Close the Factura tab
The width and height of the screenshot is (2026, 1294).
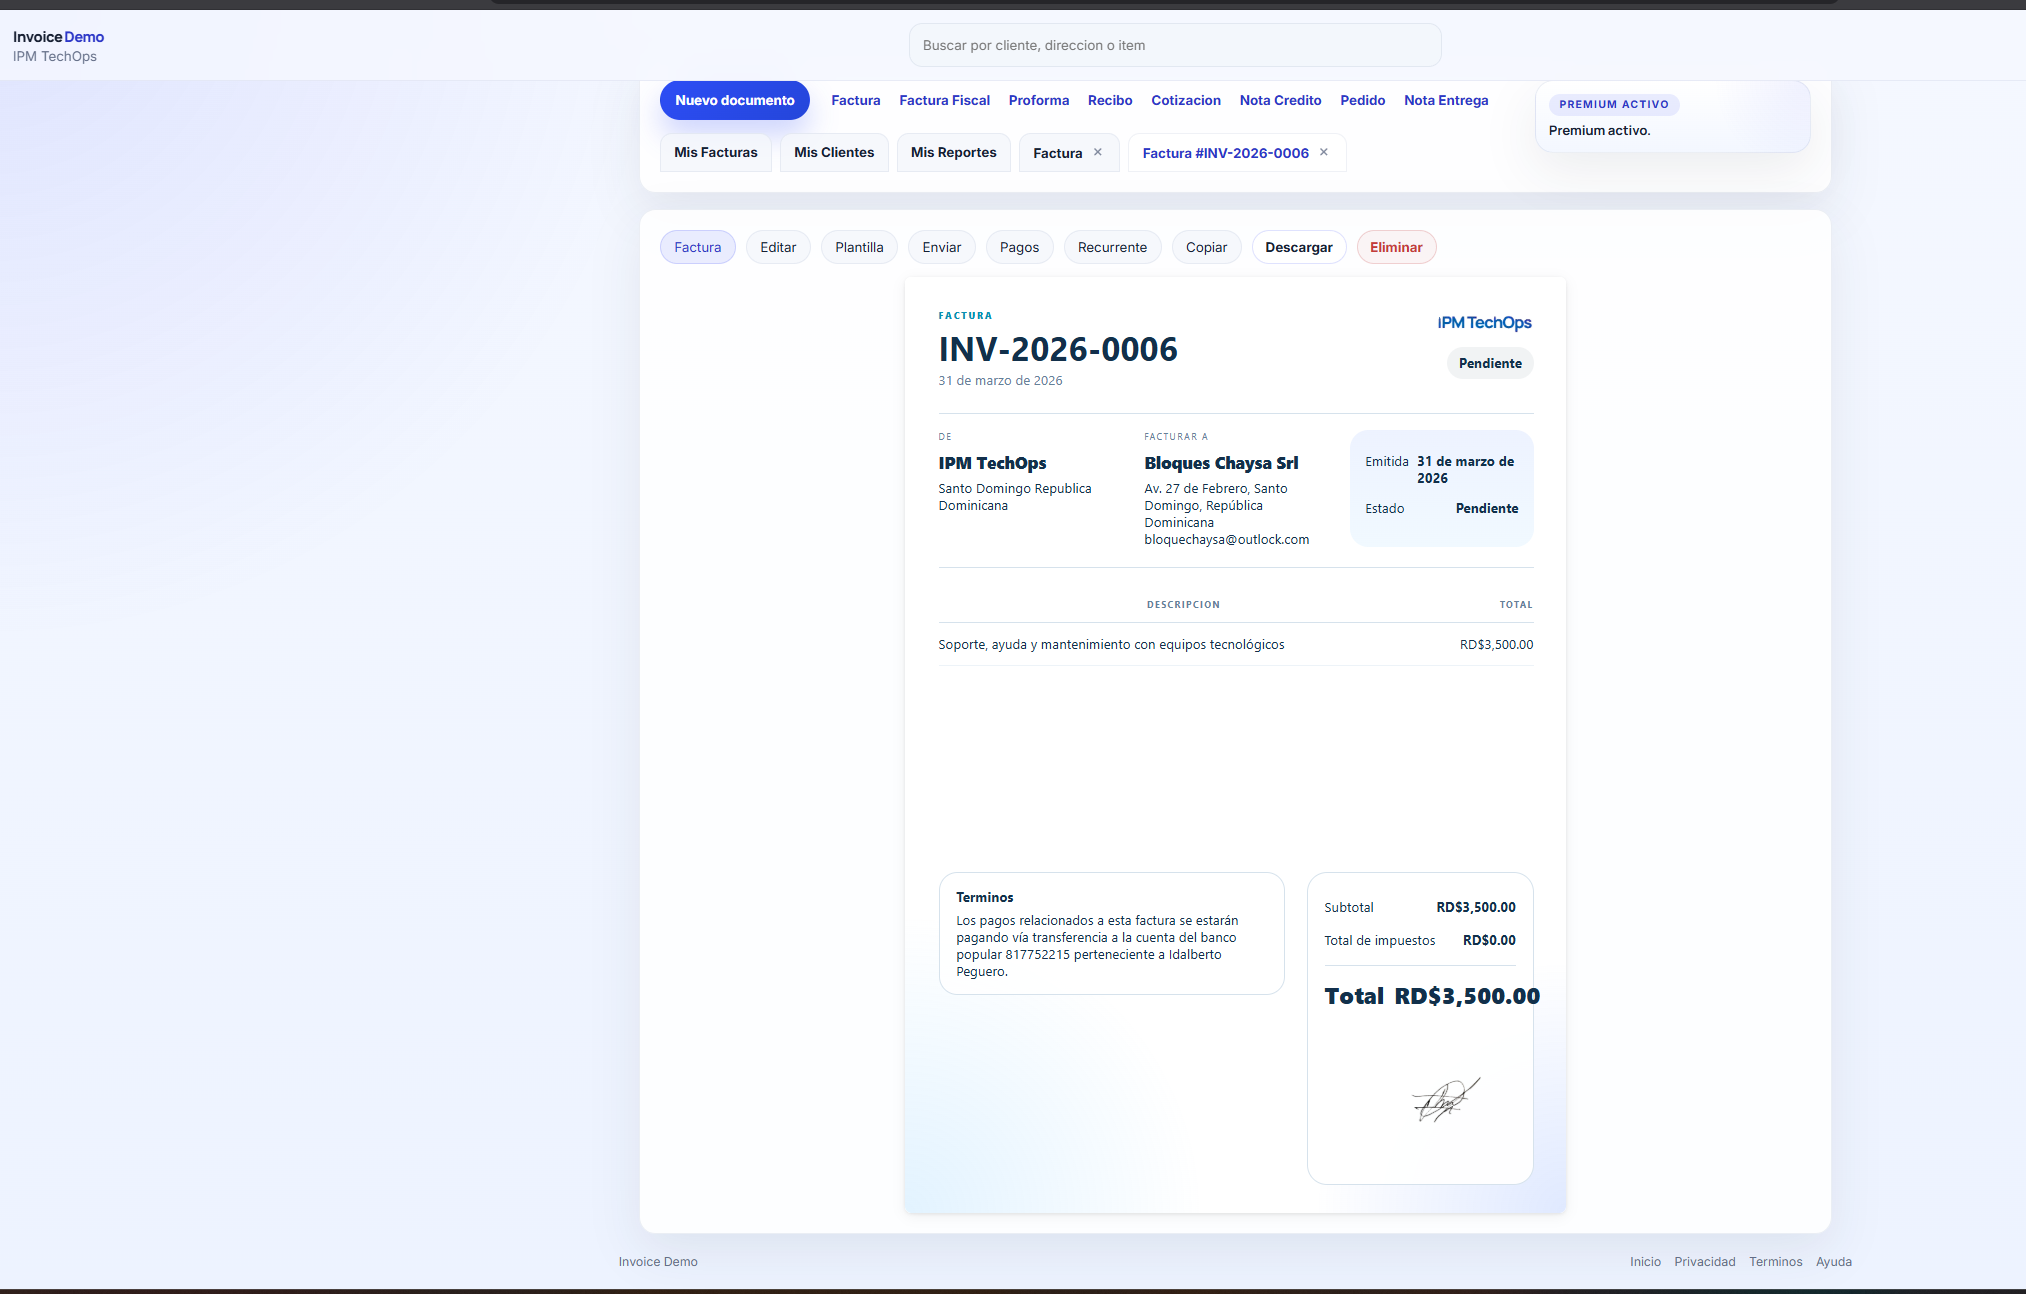[x=1097, y=152]
